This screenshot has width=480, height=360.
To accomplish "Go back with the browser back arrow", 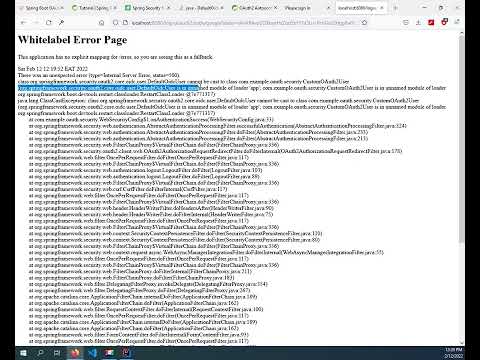I will coord(23,23).
